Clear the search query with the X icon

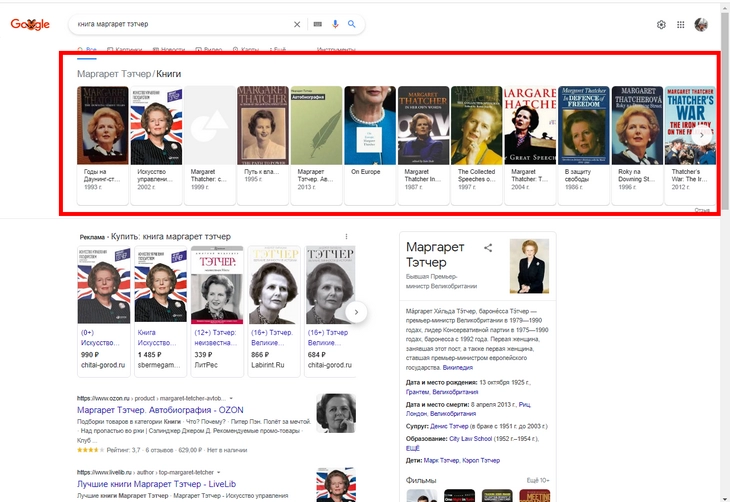pyautogui.click(x=297, y=24)
